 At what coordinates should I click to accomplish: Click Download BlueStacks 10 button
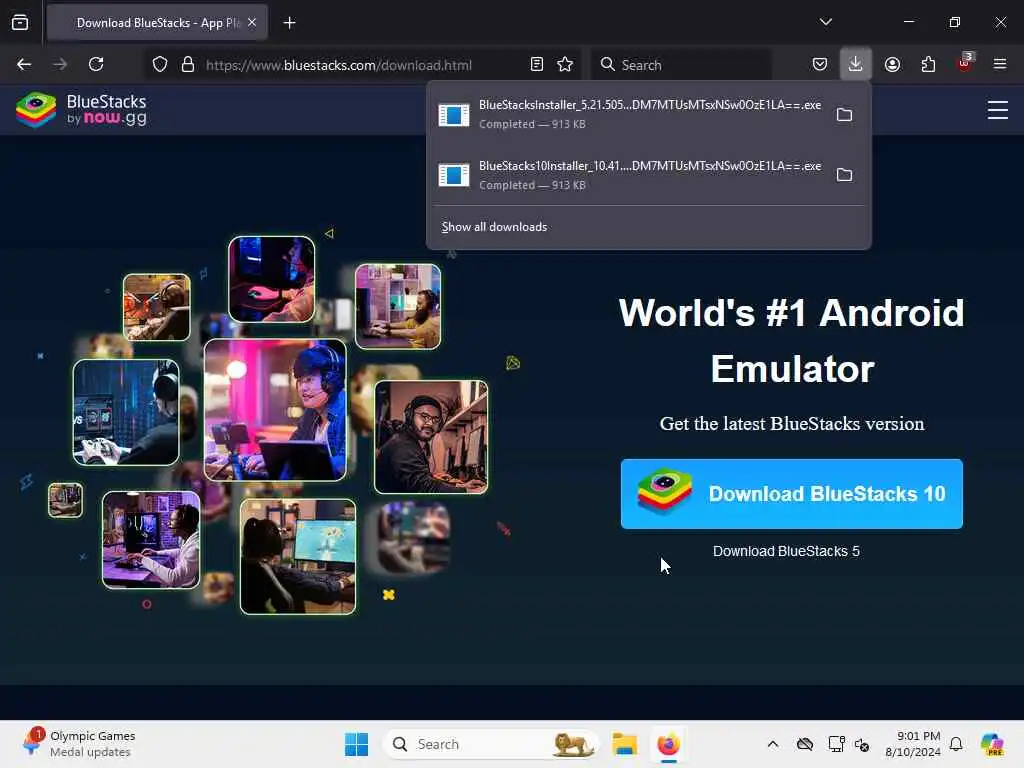(792, 494)
